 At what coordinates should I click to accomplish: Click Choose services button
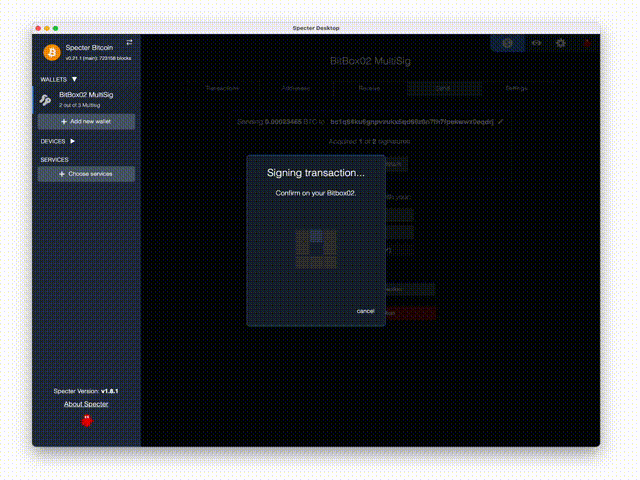tap(86, 174)
